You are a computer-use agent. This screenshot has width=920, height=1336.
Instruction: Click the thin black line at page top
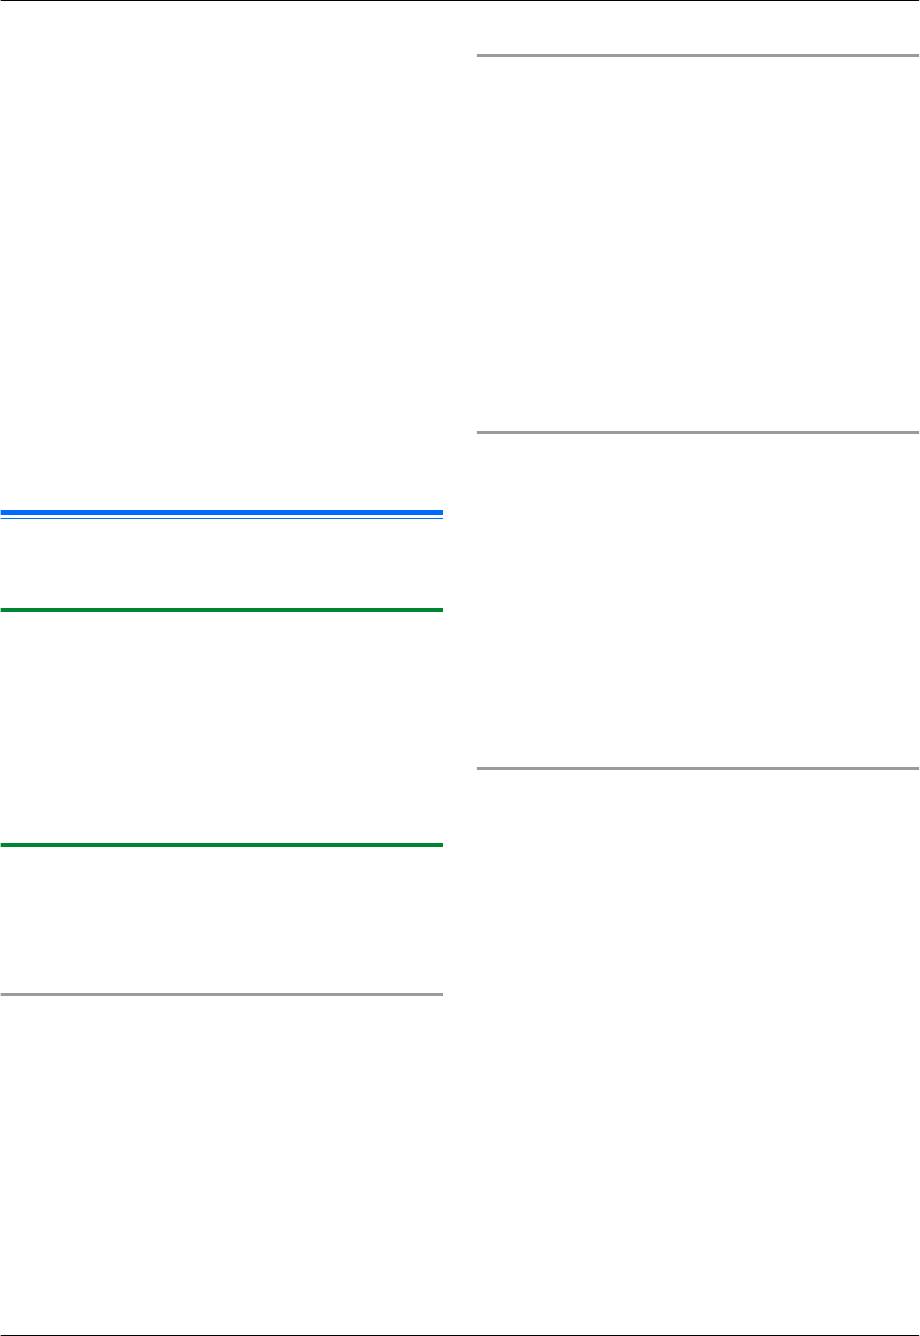click(x=460, y=1)
